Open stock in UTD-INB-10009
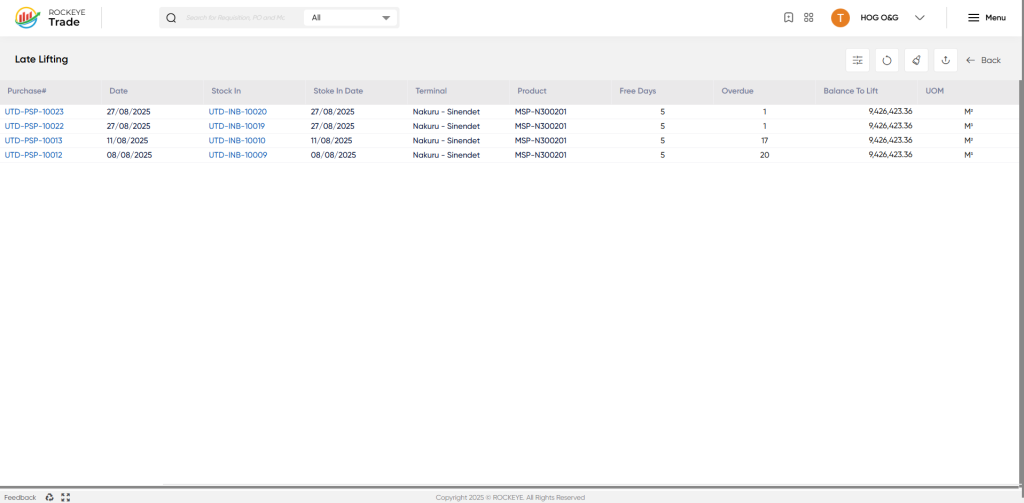1024x503 pixels. (x=238, y=155)
